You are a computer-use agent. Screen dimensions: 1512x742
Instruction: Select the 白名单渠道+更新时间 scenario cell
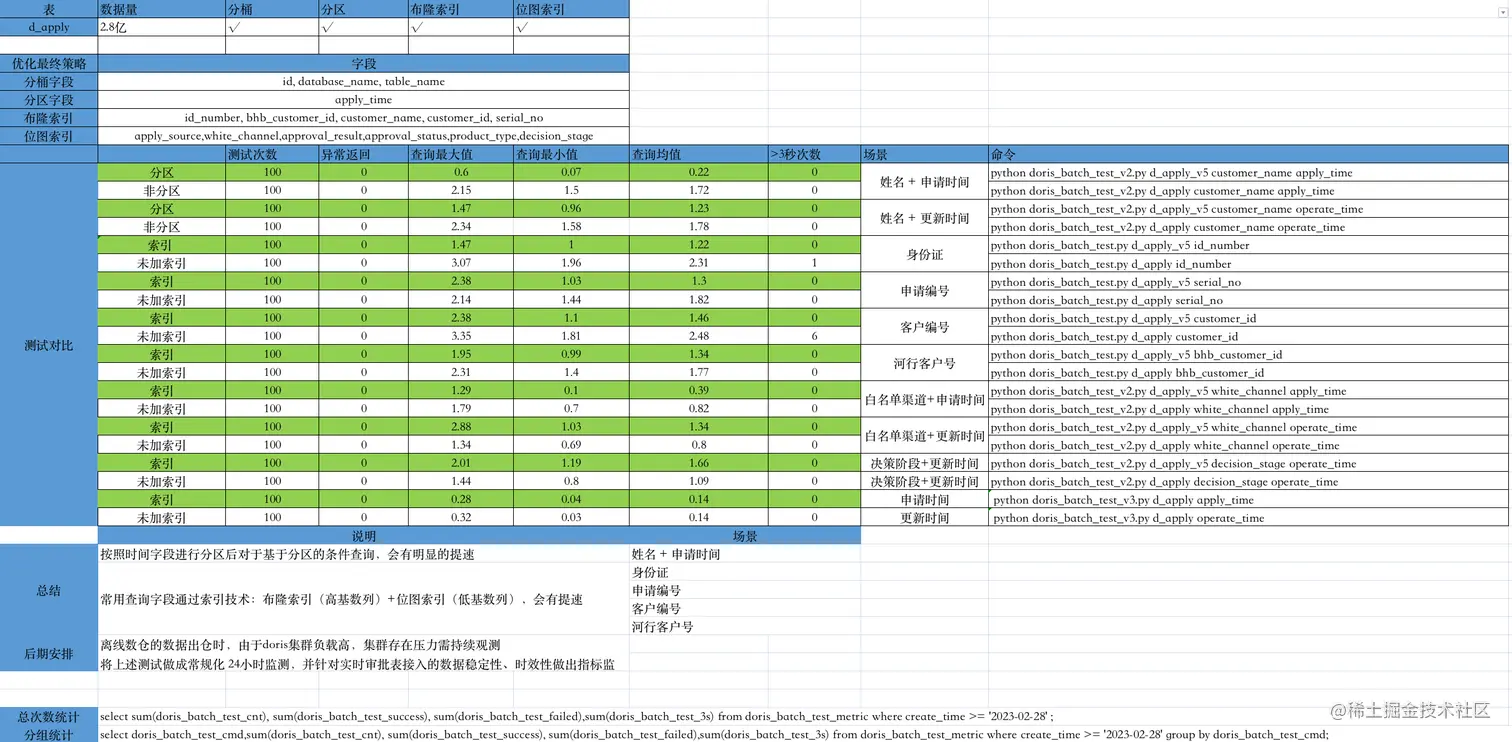pos(925,436)
